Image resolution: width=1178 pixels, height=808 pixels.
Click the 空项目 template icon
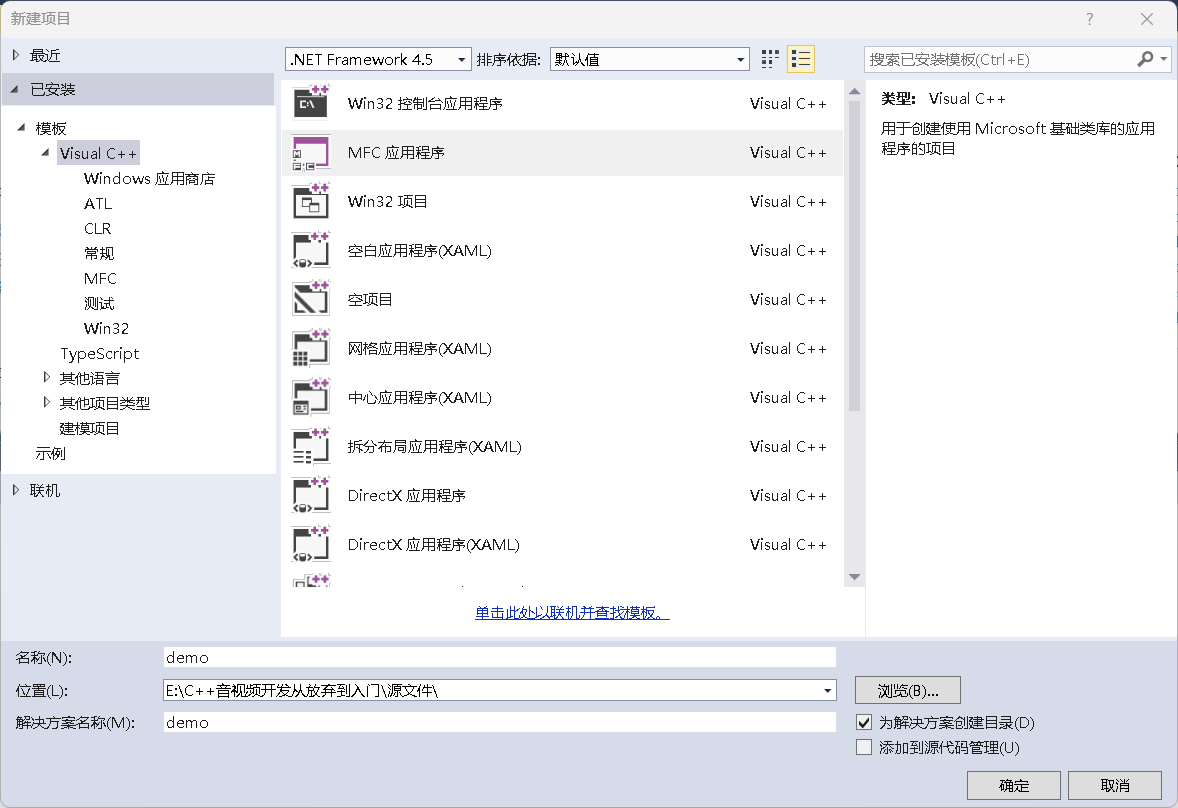311,299
